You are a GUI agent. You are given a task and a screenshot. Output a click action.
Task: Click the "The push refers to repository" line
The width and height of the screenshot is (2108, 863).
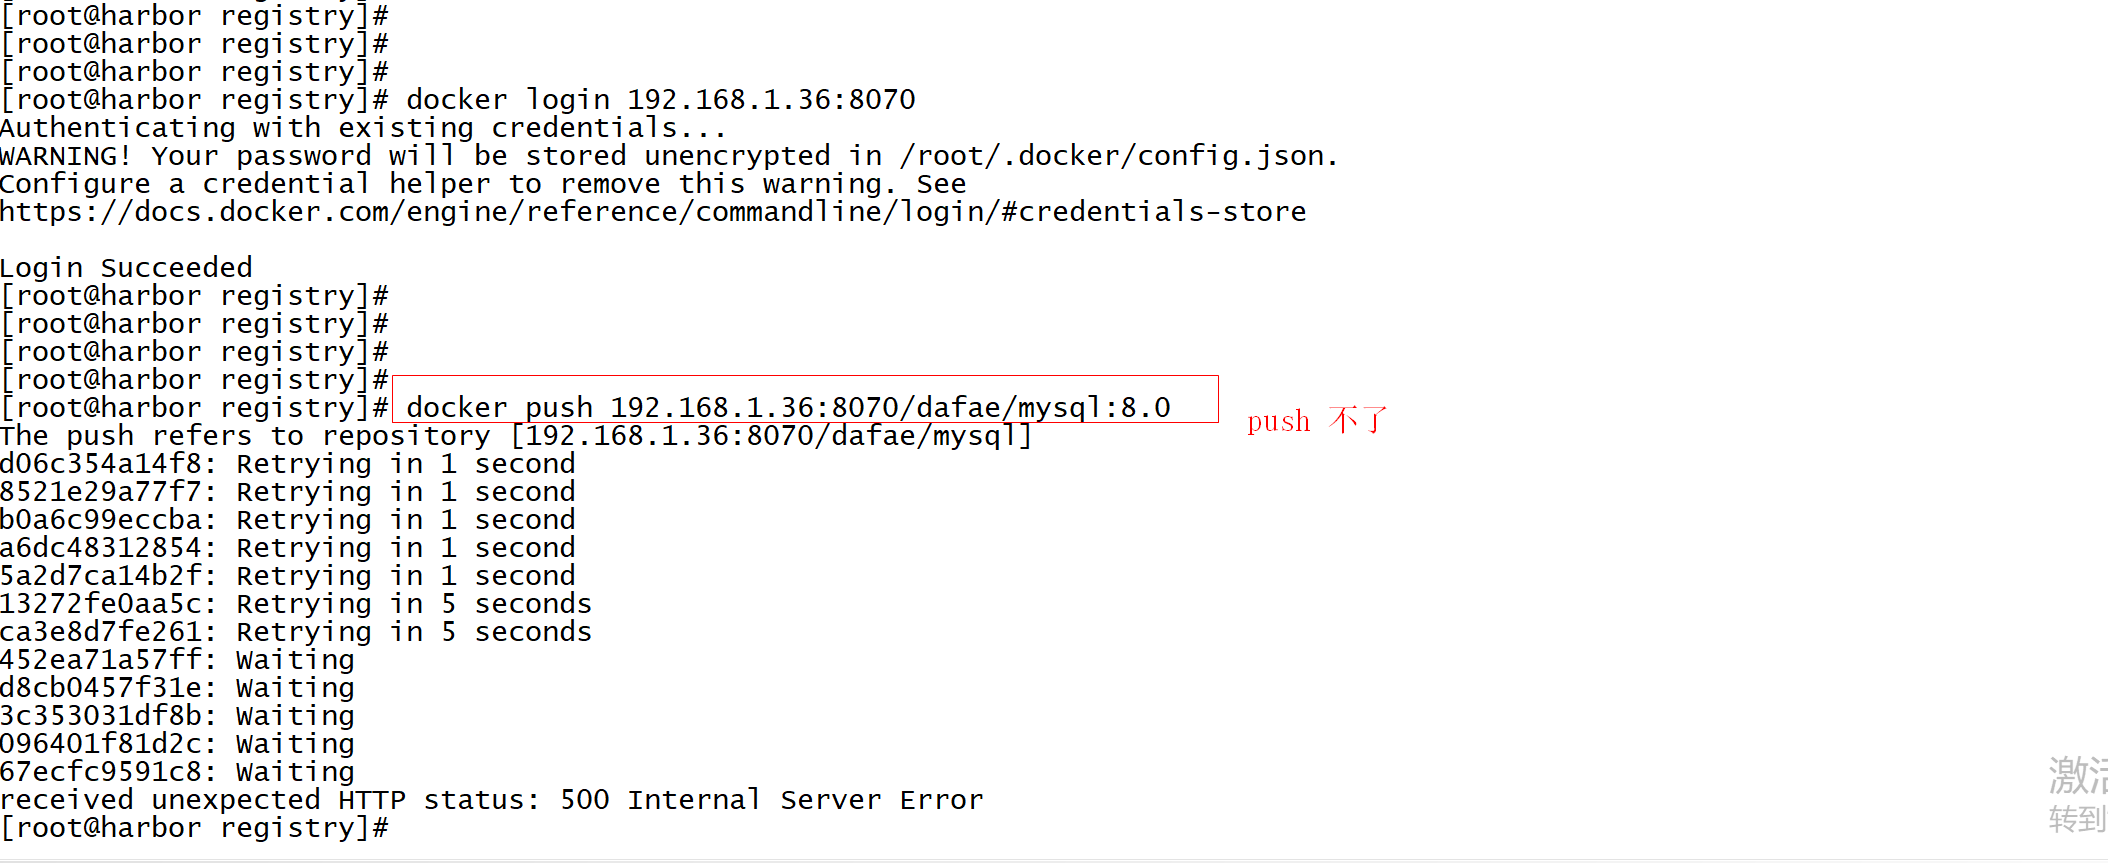515,436
